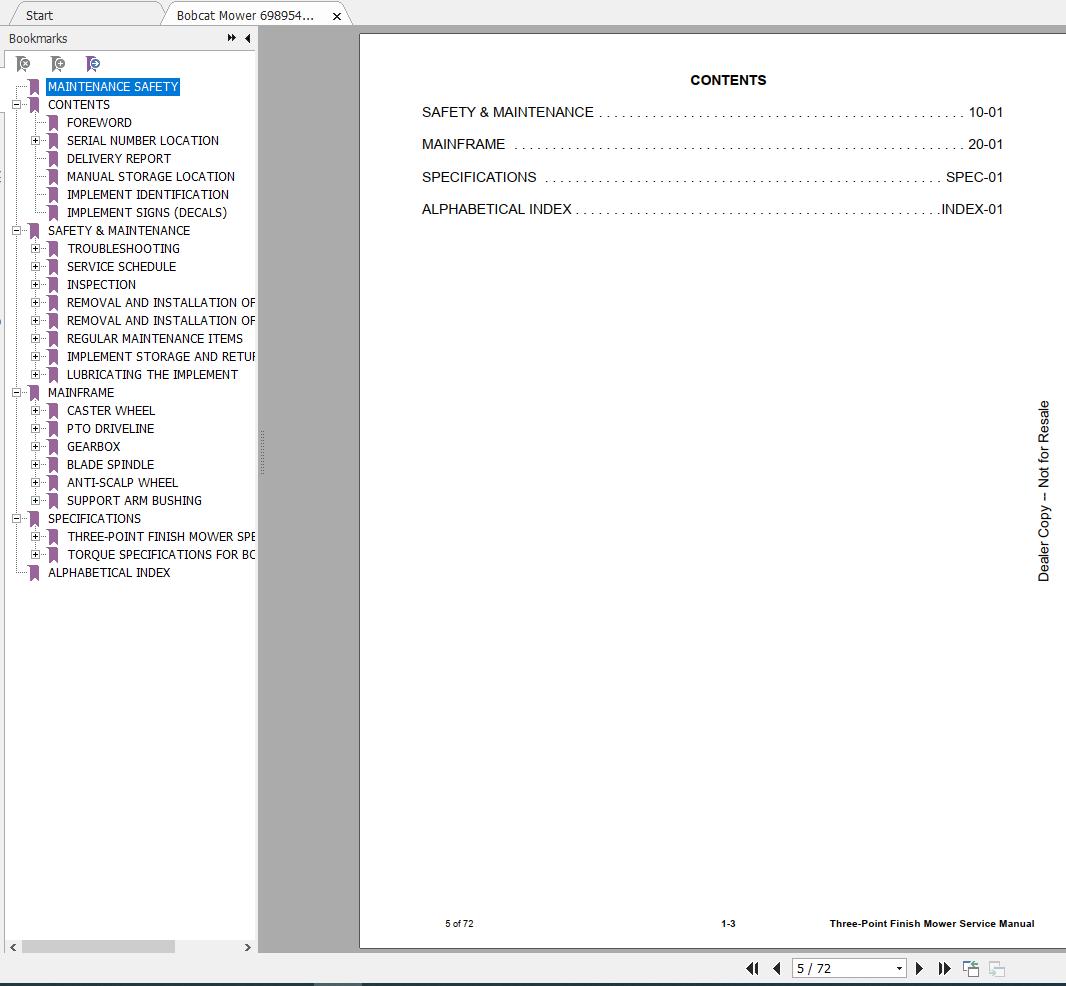Click MAINFRAME 20-01 entry on the contents page
The image size is (1066, 986).
click(712, 144)
